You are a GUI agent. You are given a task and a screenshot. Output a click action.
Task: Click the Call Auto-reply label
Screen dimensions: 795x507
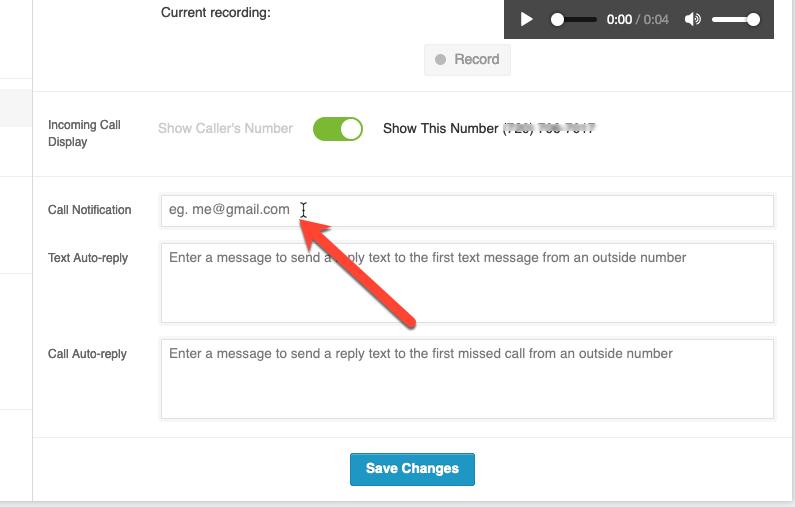click(87, 354)
